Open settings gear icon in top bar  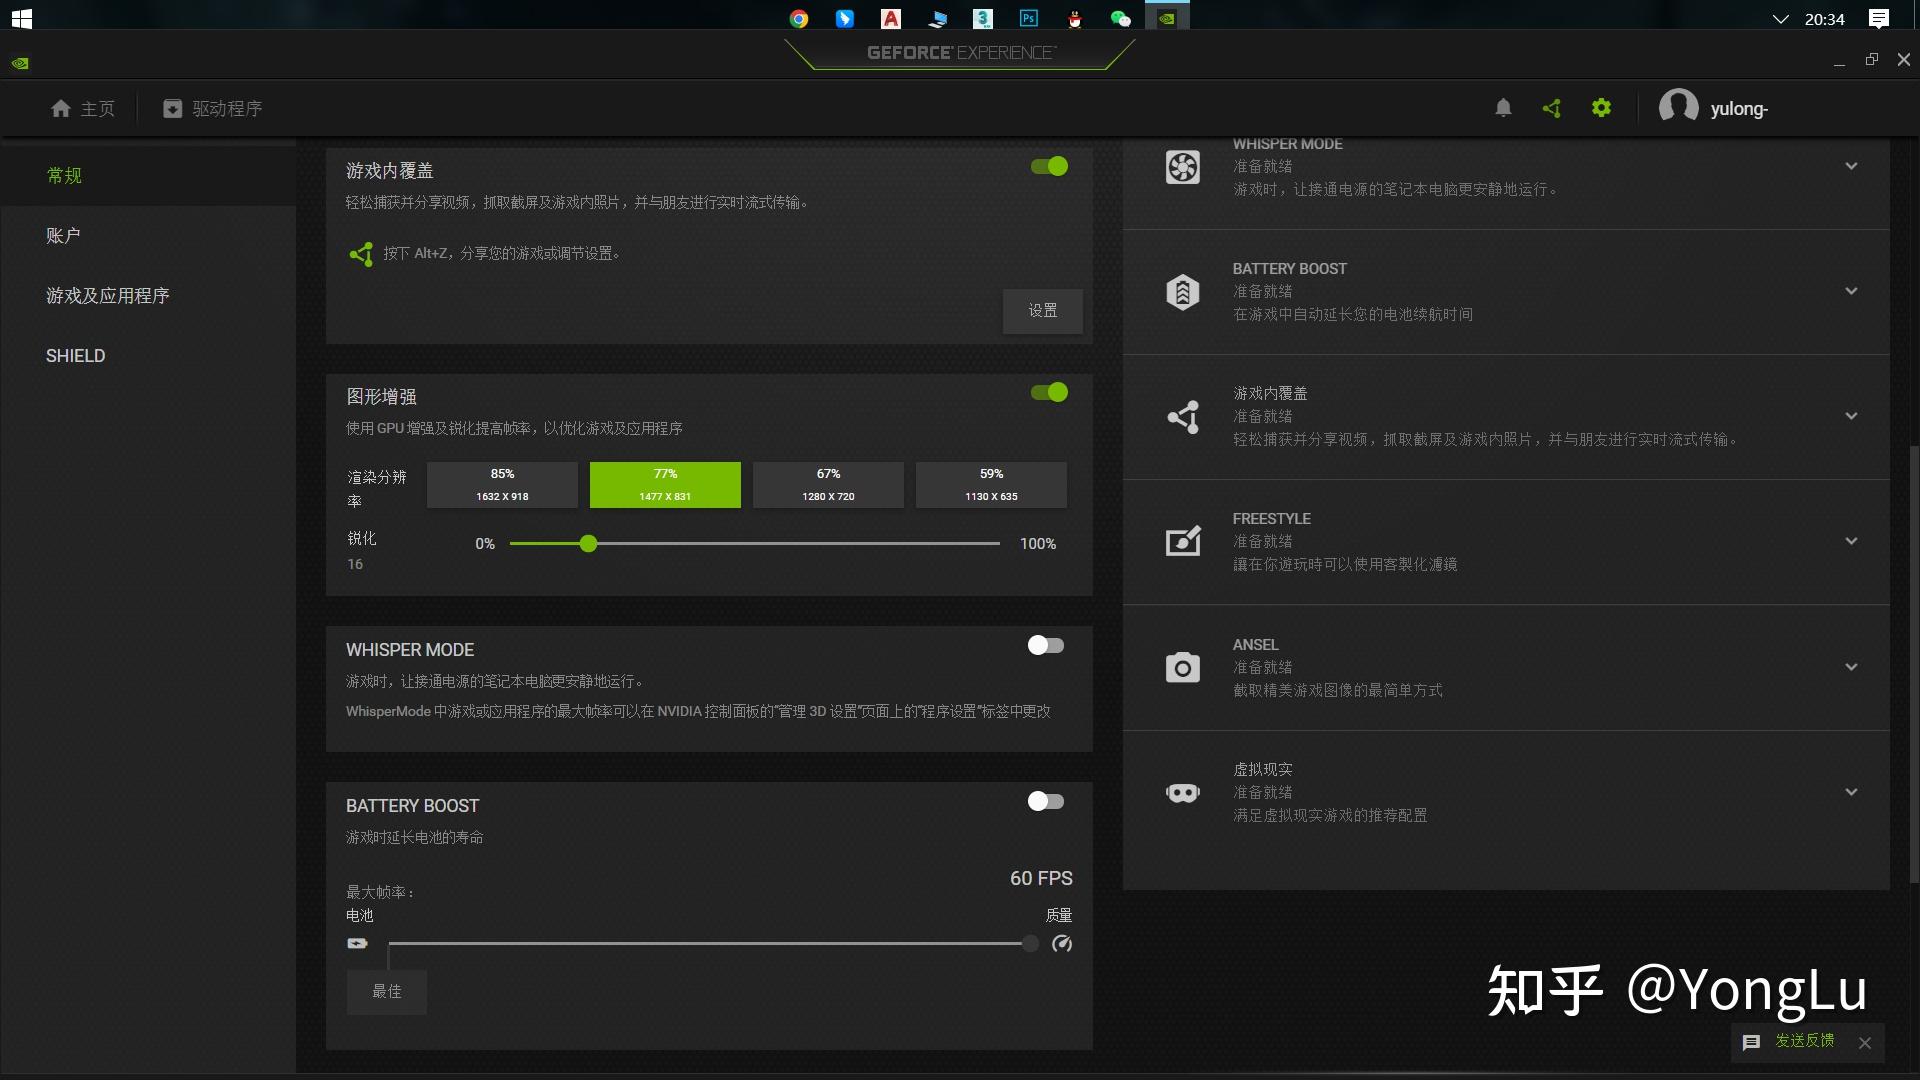1601,108
